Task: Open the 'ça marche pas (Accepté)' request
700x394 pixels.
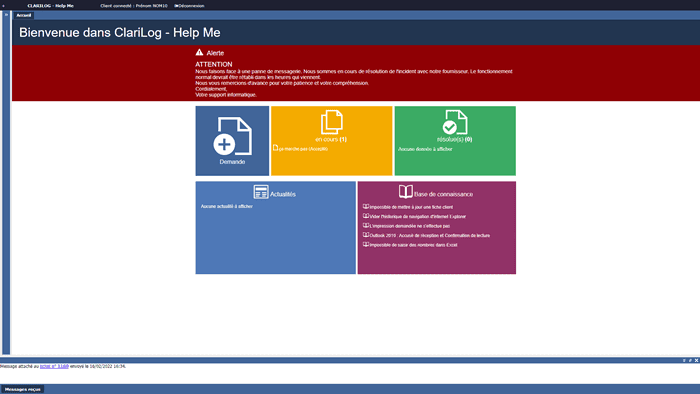Action: [x=303, y=149]
